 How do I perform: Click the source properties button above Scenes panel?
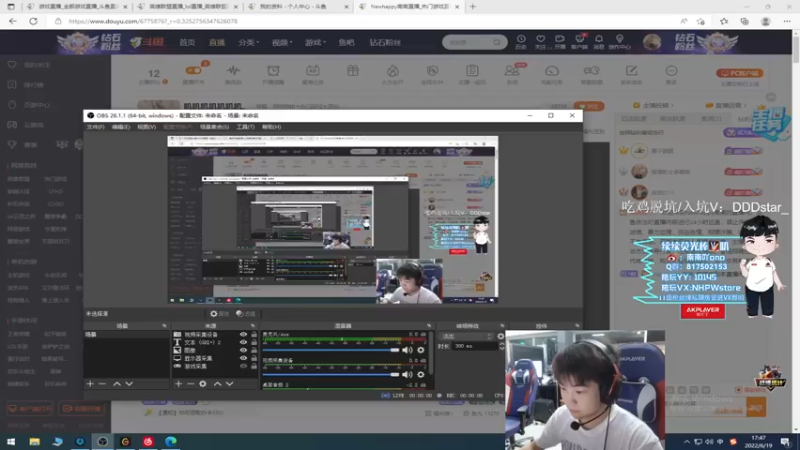219,314
